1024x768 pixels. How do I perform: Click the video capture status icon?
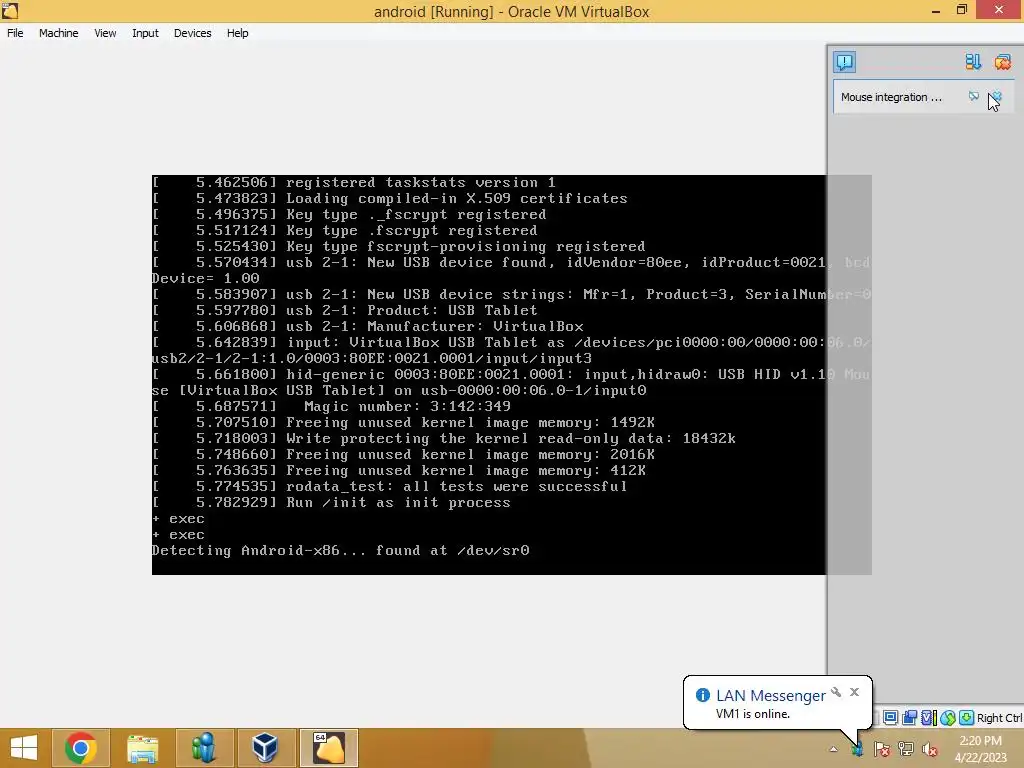coord(928,718)
